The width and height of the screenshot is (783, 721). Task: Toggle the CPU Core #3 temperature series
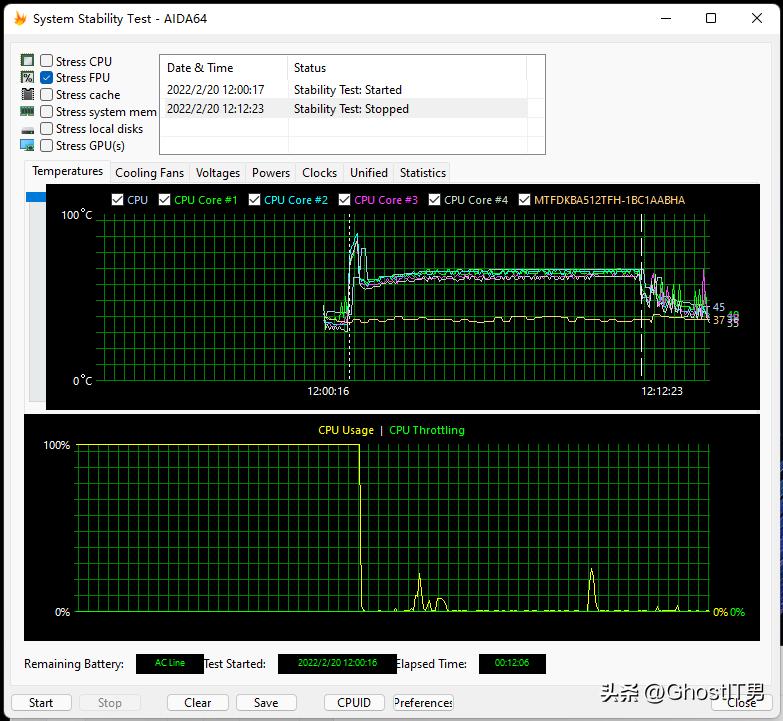(345, 200)
